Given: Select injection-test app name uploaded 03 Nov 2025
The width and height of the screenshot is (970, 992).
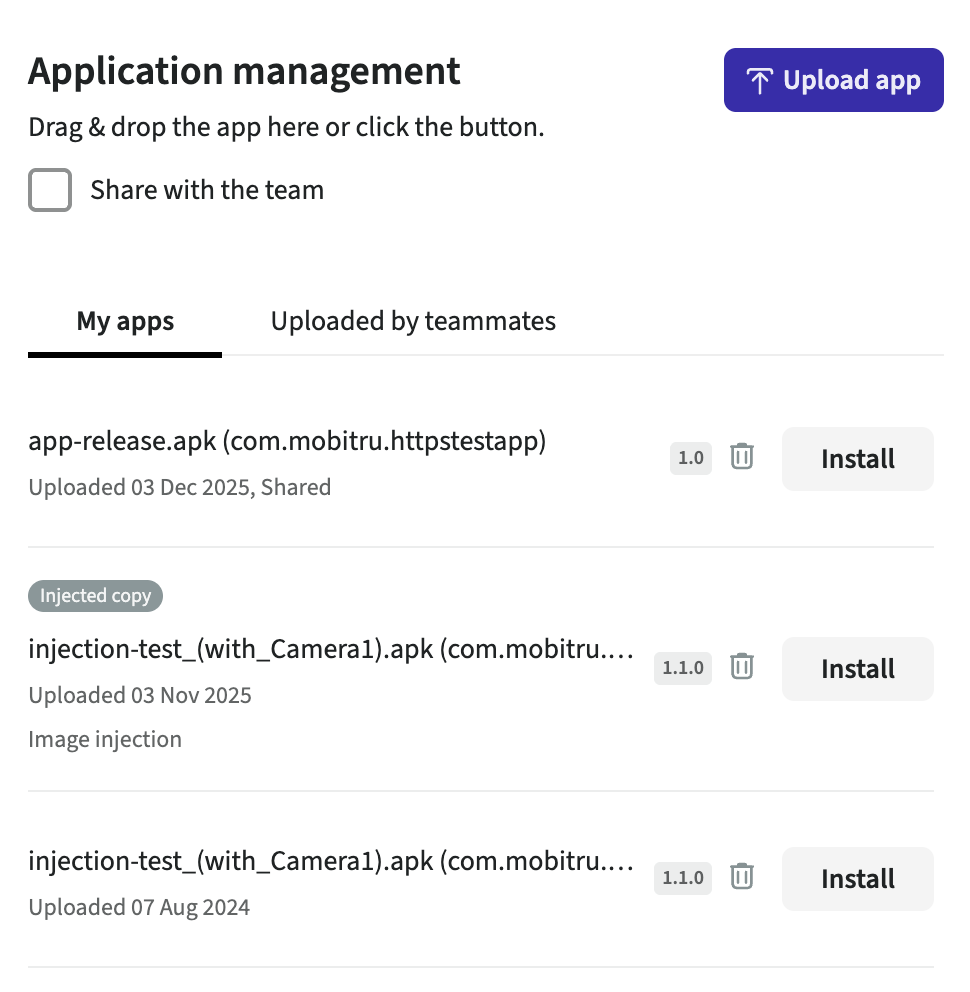Looking at the screenshot, I should pos(330,650).
